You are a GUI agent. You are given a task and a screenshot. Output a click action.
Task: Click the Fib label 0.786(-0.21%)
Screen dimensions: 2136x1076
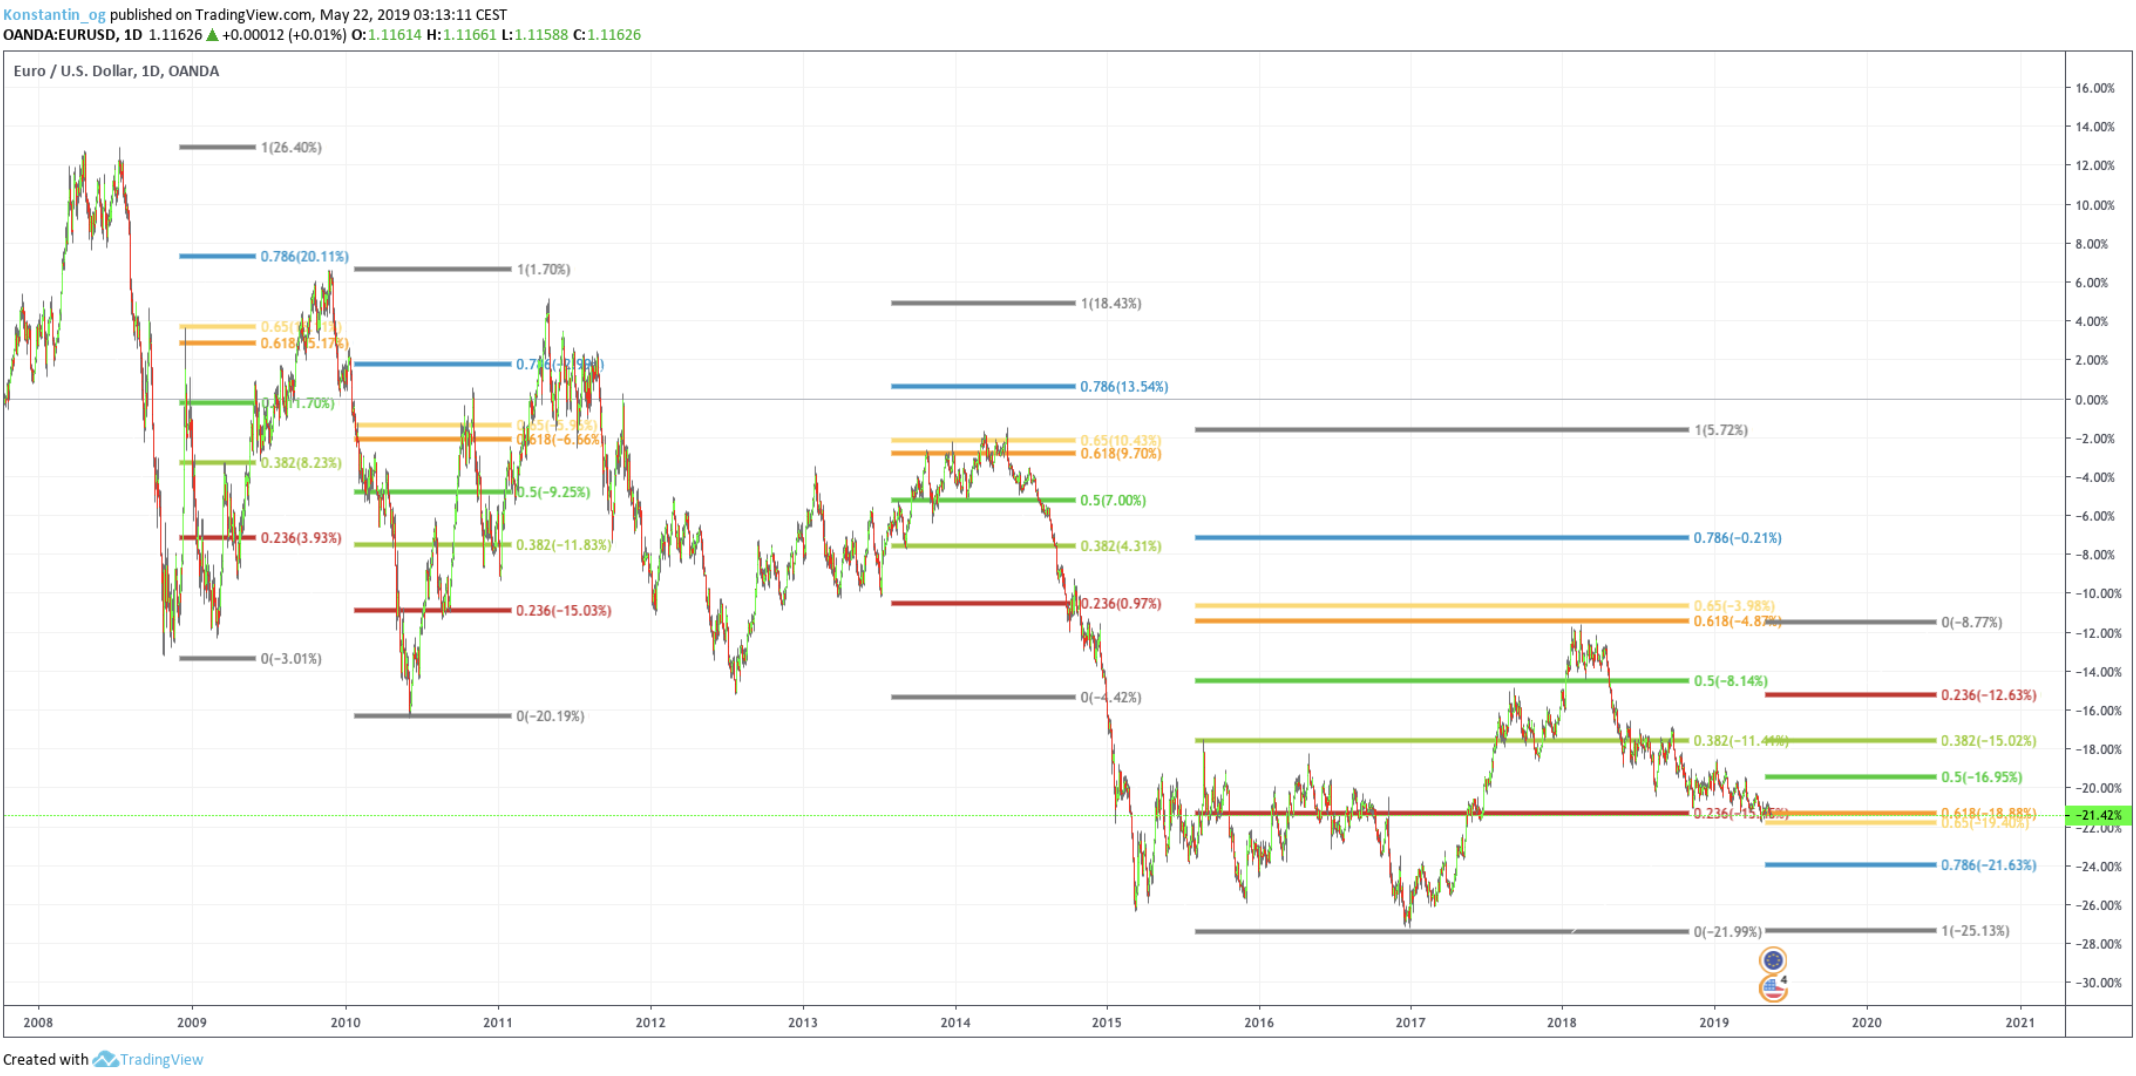pos(1738,538)
